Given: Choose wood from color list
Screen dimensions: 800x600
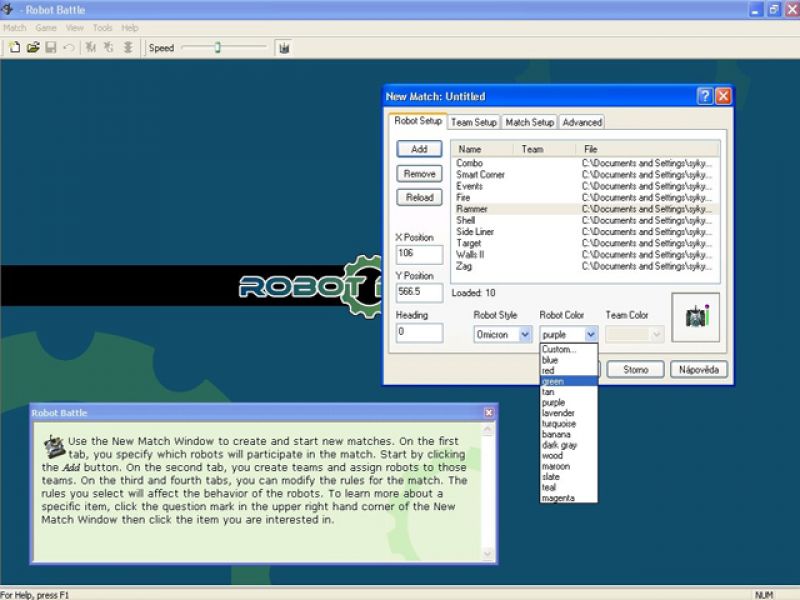Looking at the screenshot, I should pyautogui.click(x=568, y=456).
